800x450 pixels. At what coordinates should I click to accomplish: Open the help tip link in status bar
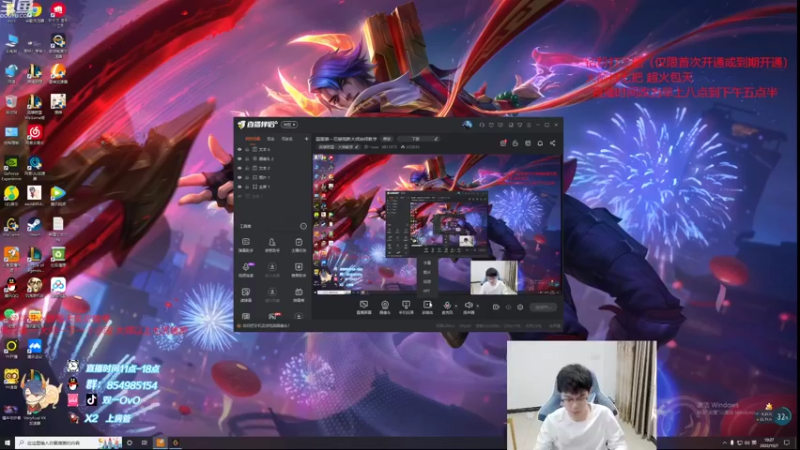pos(265,326)
